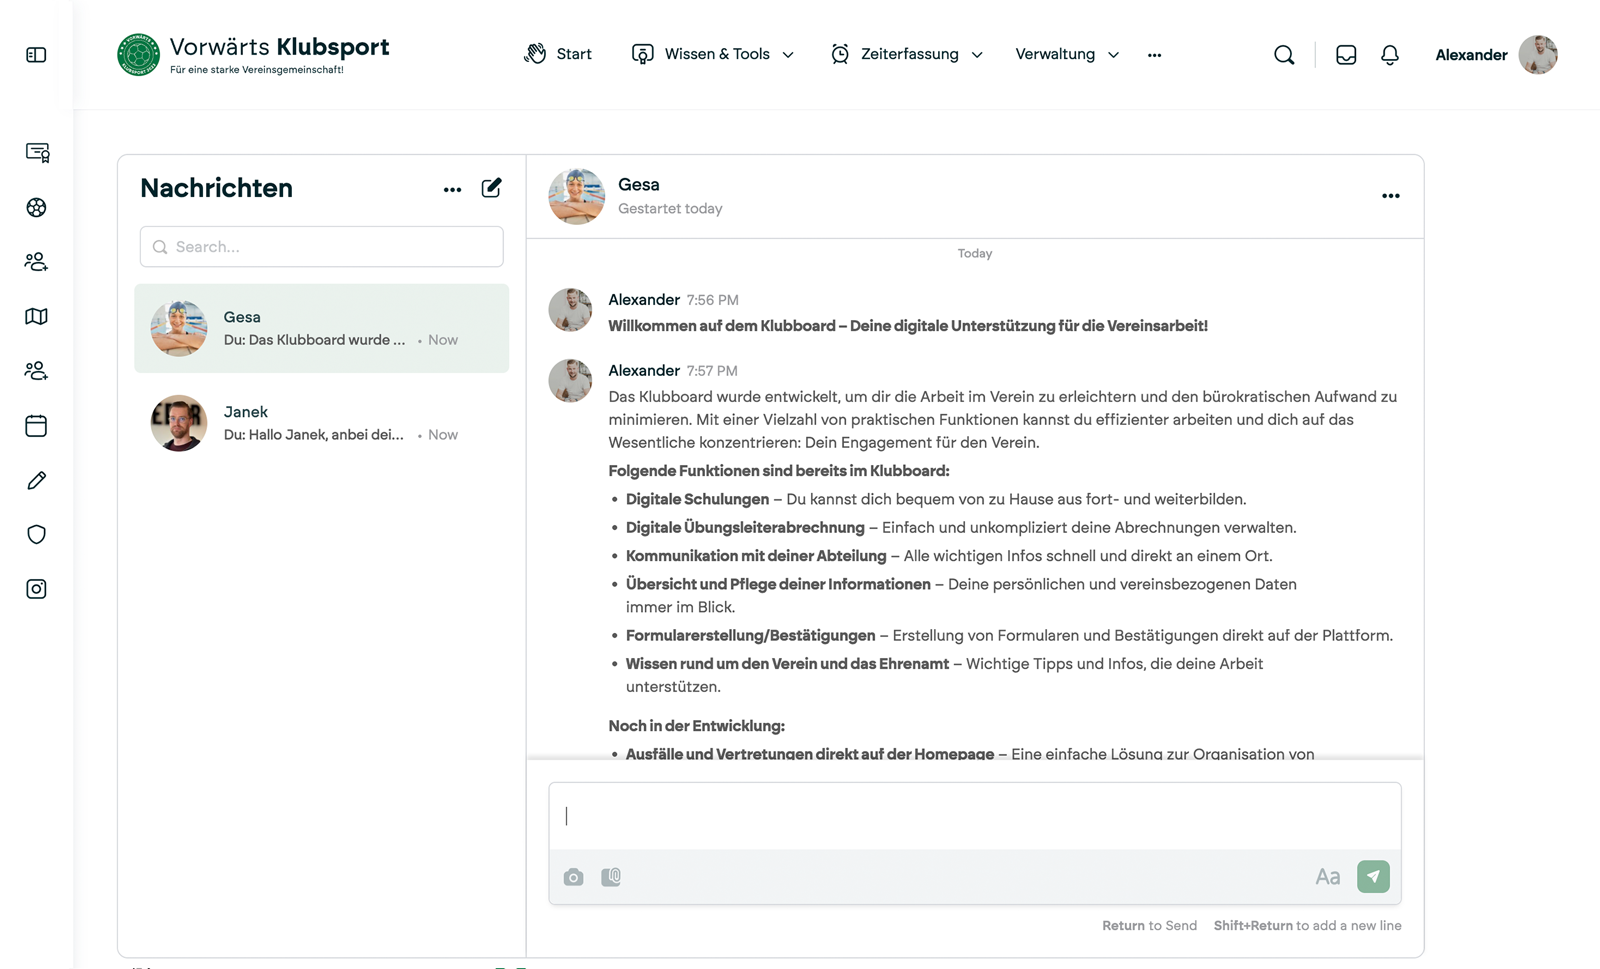Attach a photo with camera icon
The width and height of the screenshot is (1600, 969).
tap(573, 877)
